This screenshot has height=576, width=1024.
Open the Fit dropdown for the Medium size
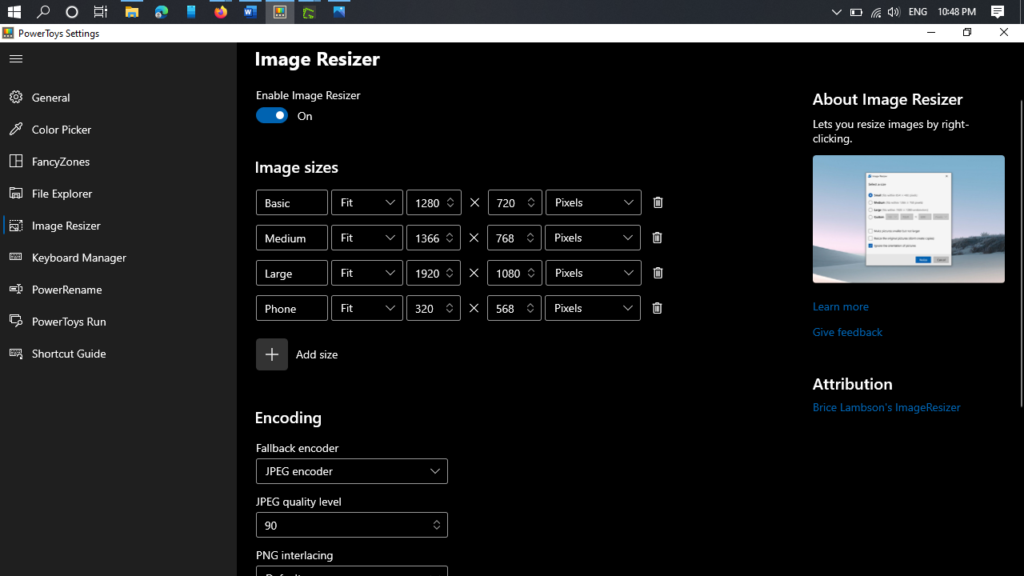pos(367,238)
